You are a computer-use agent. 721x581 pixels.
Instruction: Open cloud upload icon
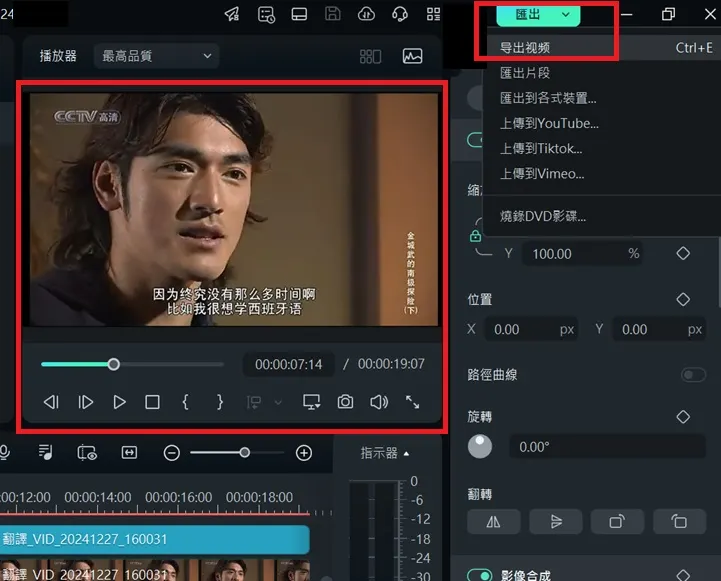(x=366, y=14)
